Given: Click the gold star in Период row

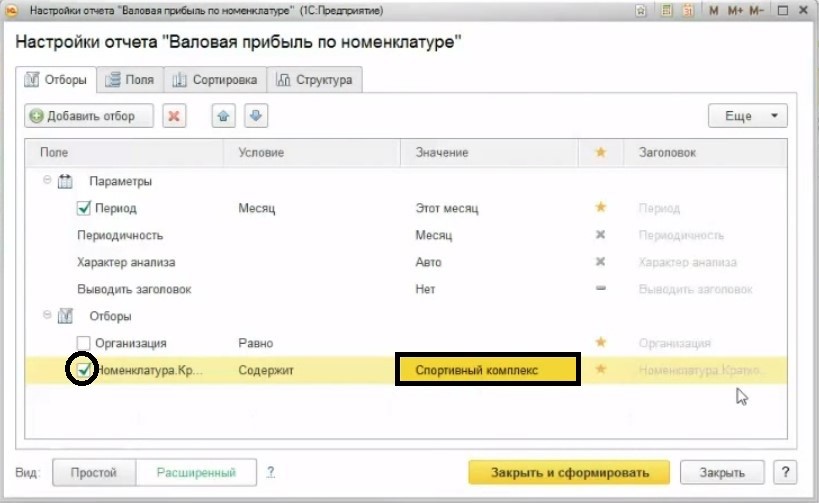Looking at the screenshot, I should click(x=601, y=208).
